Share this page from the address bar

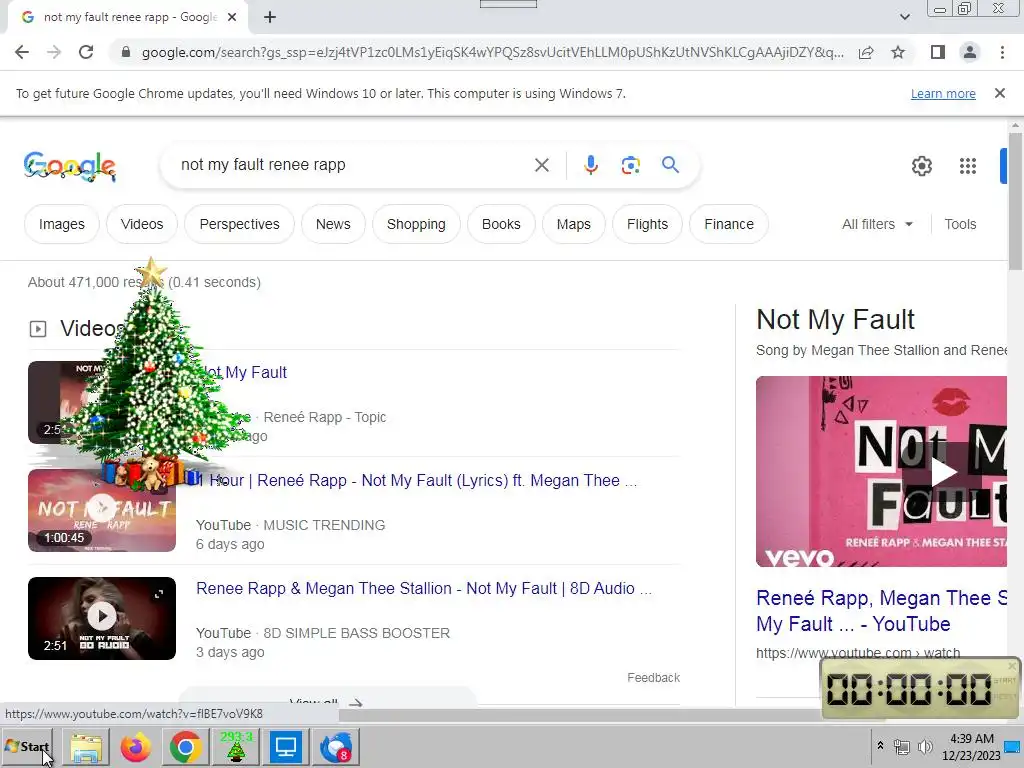[x=866, y=52]
